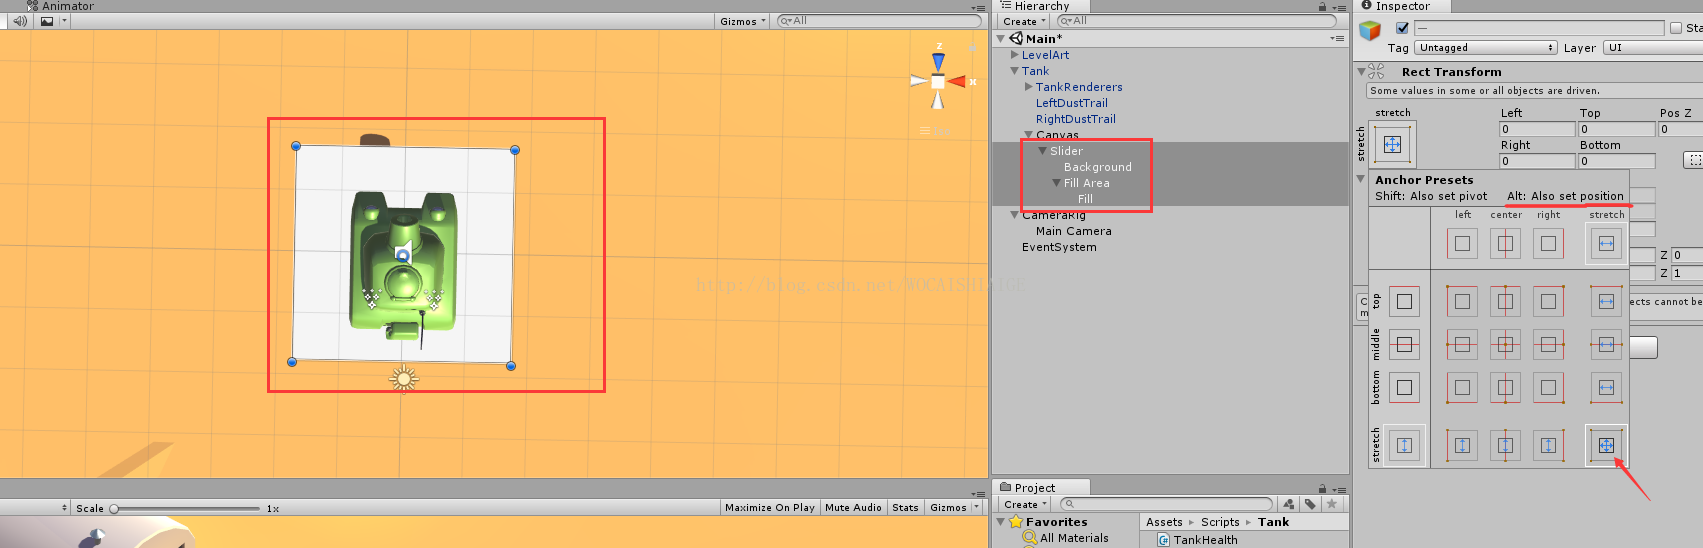This screenshot has width=1703, height=548.
Task: Click the Hierarchy search field
Action: pos(1197,21)
